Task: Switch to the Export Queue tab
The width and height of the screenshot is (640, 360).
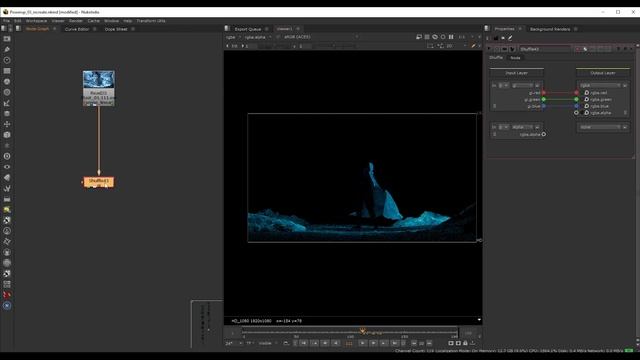Action: 248,29
